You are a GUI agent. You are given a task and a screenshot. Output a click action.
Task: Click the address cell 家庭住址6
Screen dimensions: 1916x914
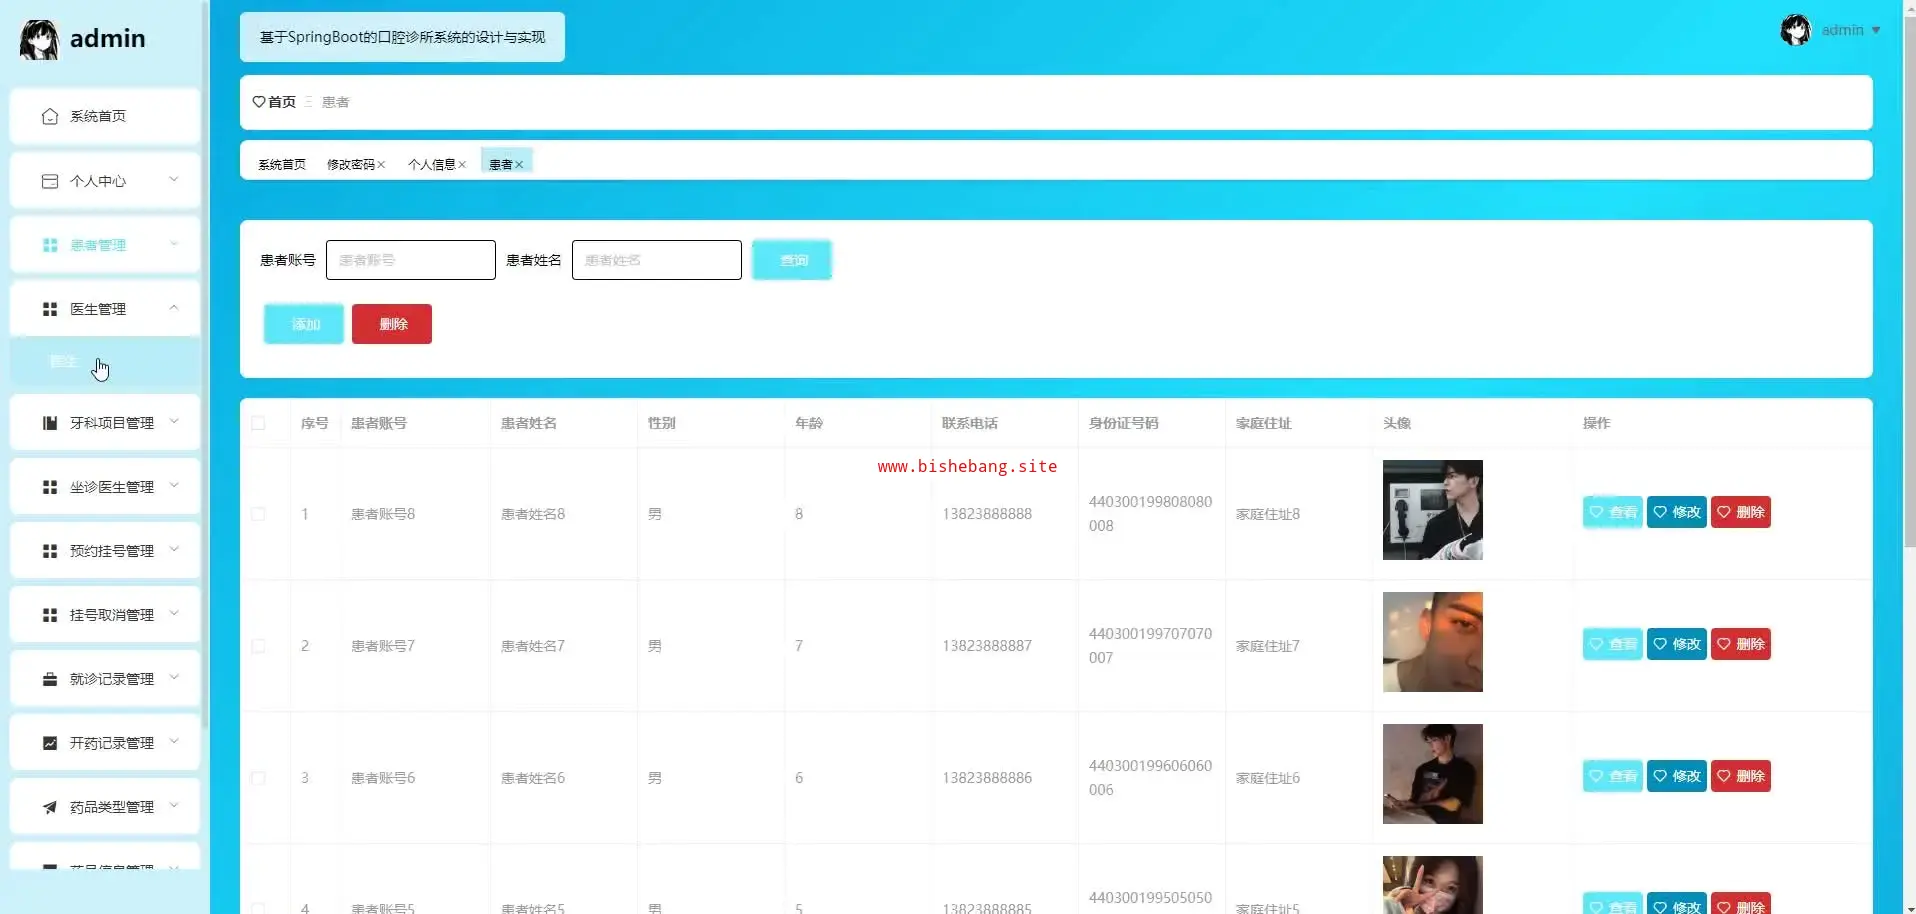tap(1268, 778)
